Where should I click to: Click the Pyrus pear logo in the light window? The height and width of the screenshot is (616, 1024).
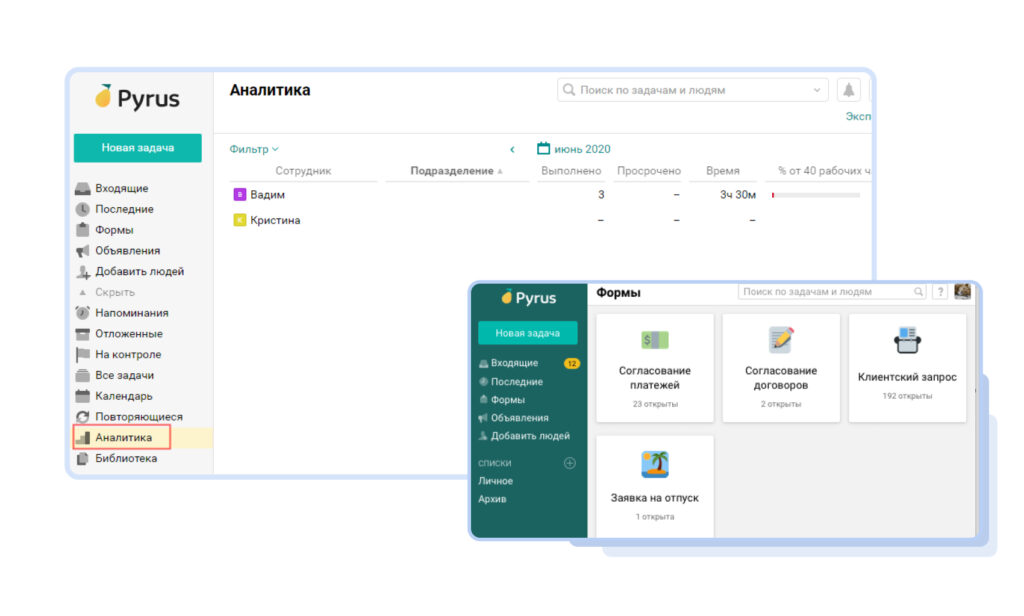[x=137, y=98]
